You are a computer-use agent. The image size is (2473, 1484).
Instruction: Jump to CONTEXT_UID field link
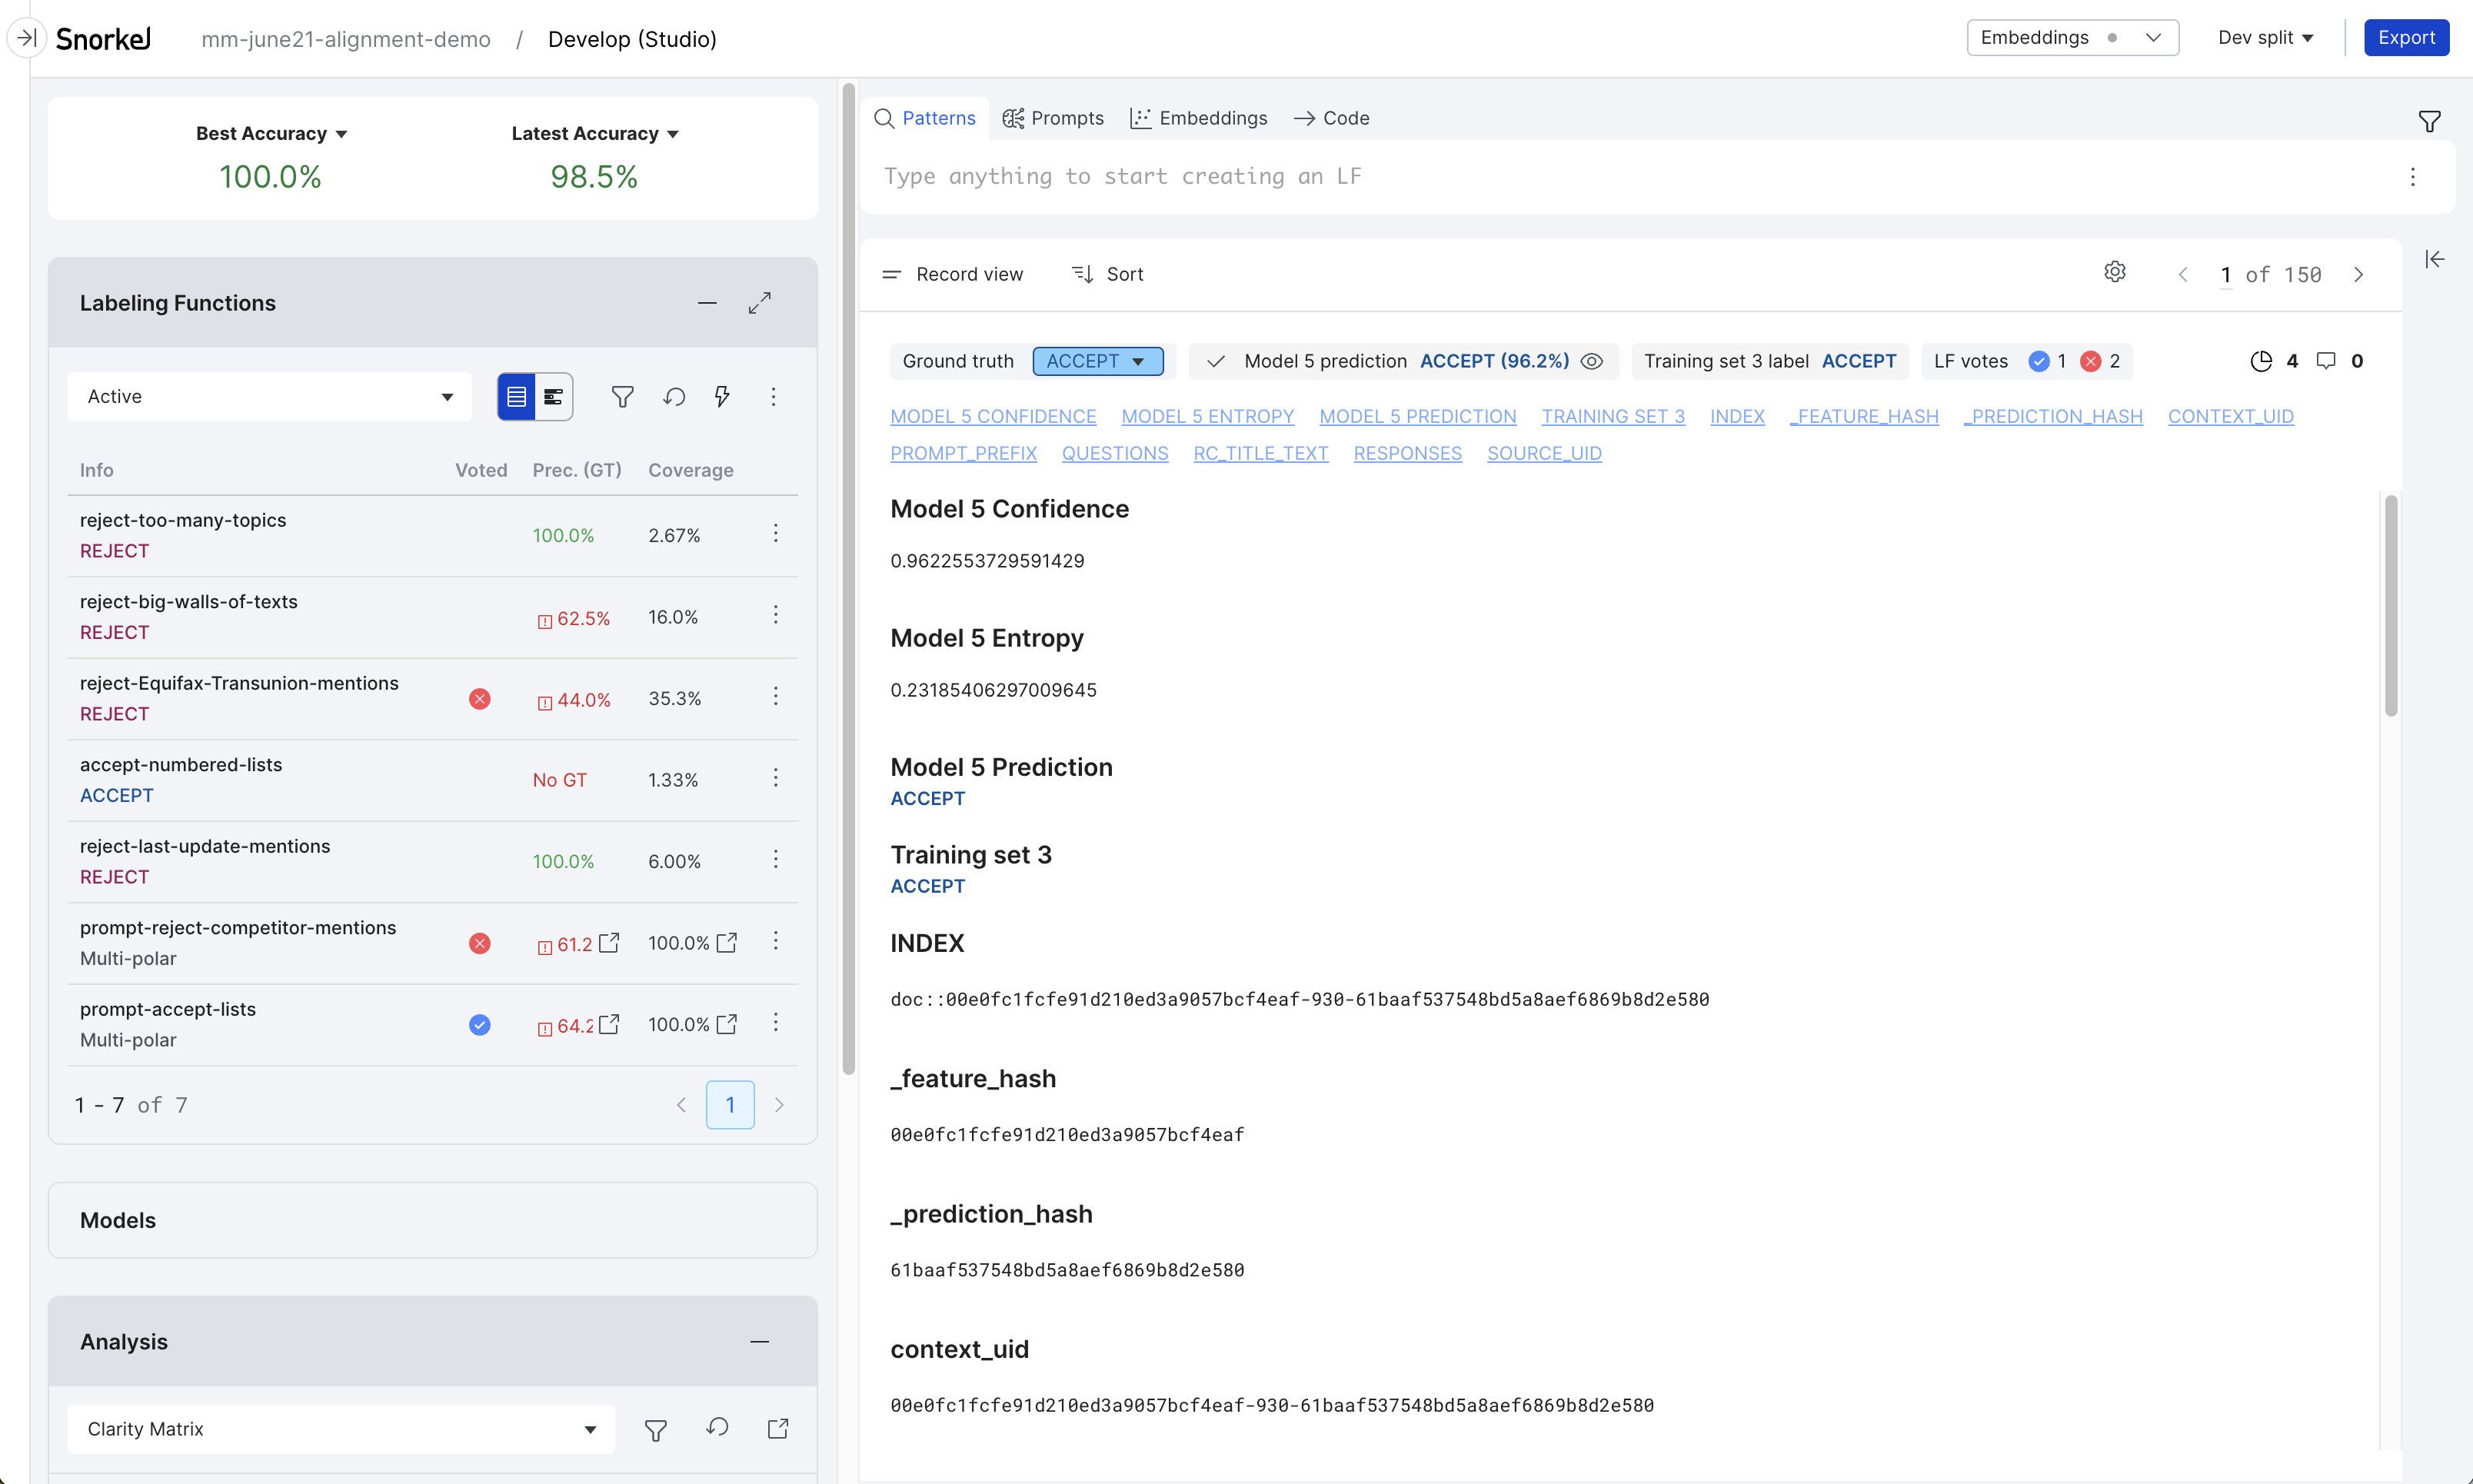[2230, 416]
